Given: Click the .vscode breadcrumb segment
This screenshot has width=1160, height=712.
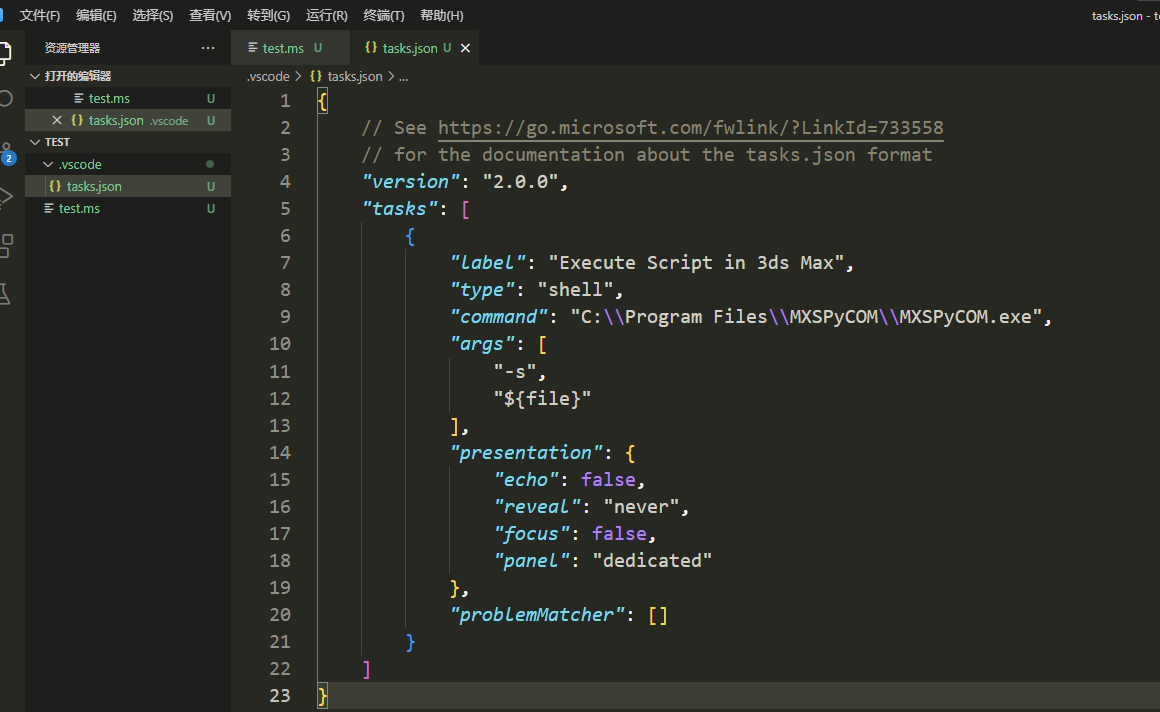Looking at the screenshot, I should tap(268, 76).
